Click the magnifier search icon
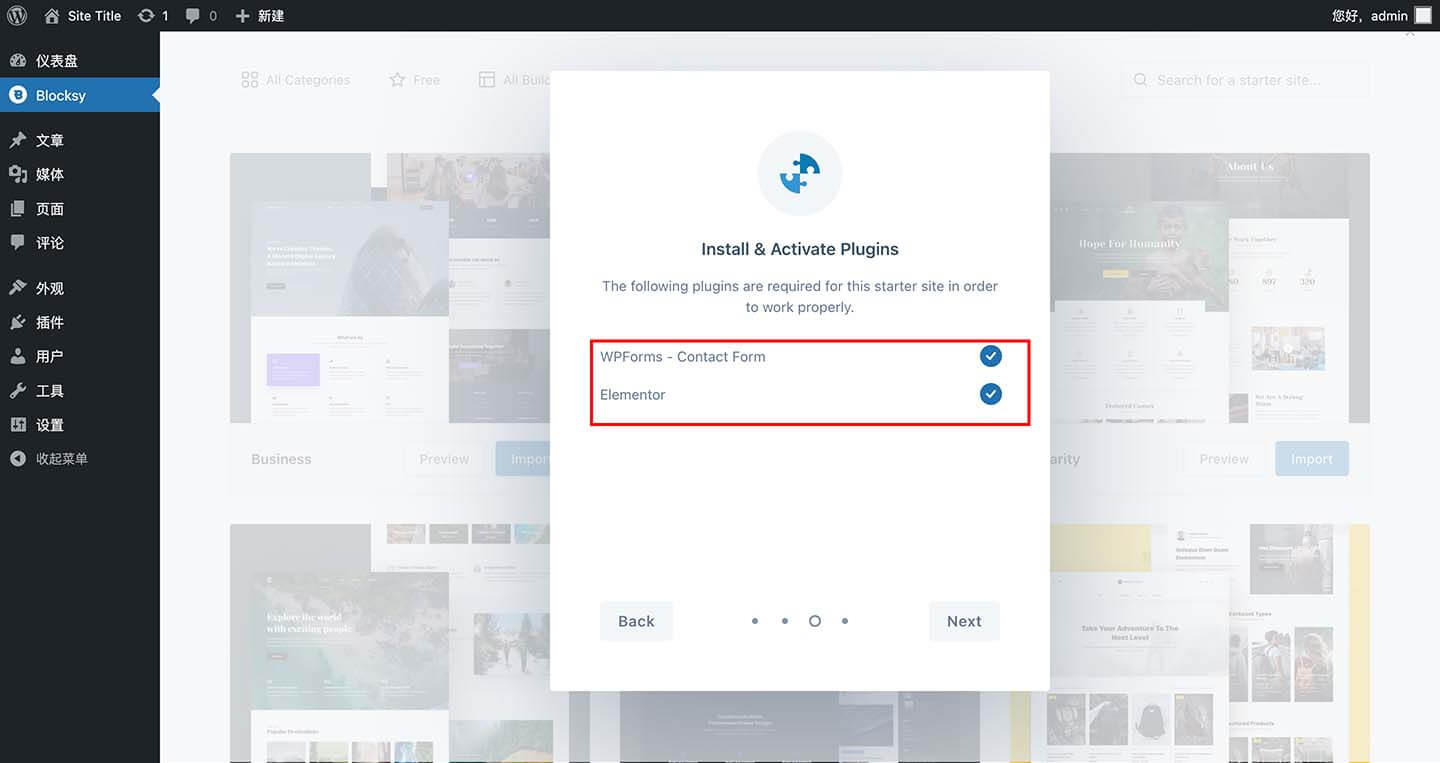The width and height of the screenshot is (1440, 763). 1140,80
